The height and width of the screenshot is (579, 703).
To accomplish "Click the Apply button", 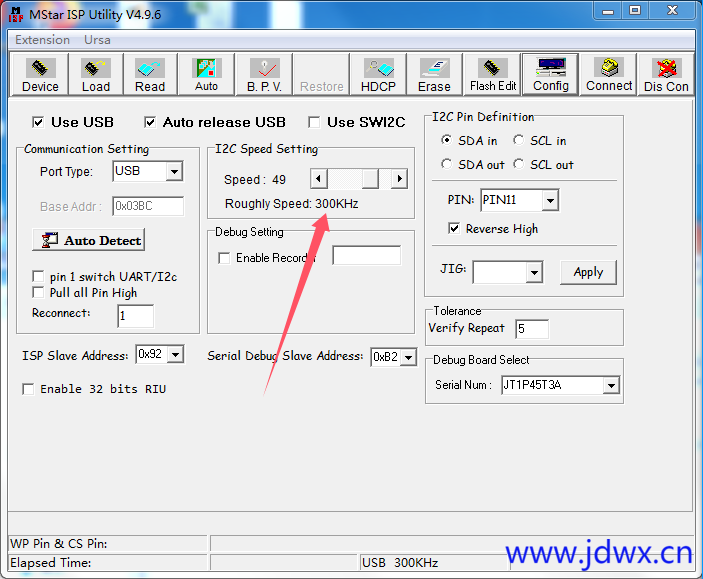I will [x=588, y=272].
